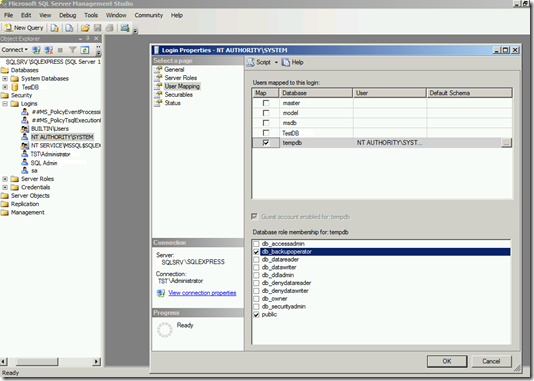Open the Community menu
The image size is (534, 381).
pyautogui.click(x=149, y=15)
